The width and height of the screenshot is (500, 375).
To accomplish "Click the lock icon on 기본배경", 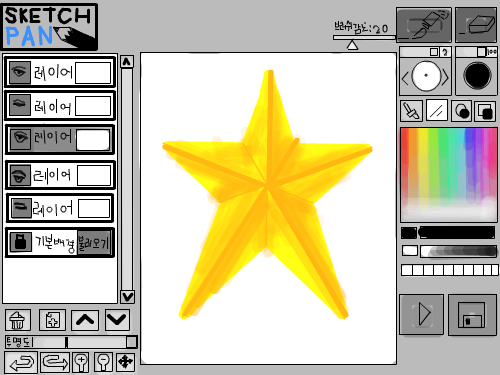I will (x=21, y=242).
